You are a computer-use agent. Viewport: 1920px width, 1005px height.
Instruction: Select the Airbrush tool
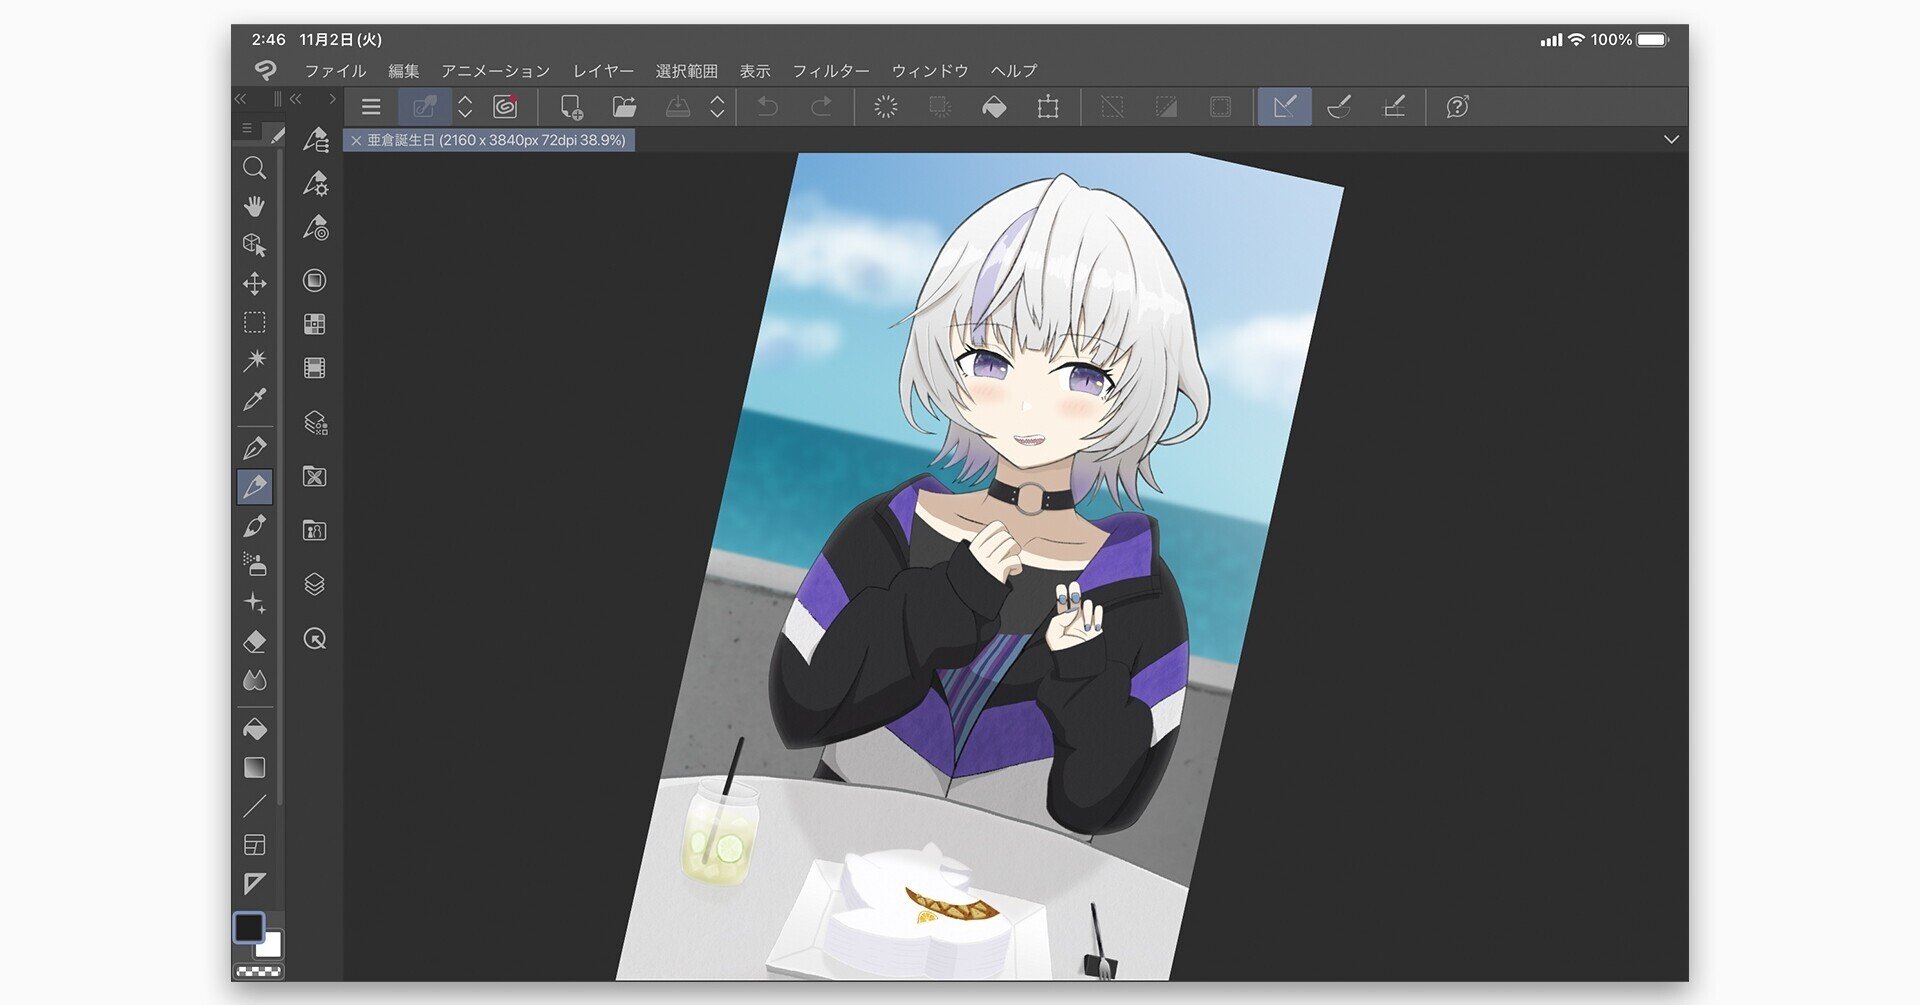[x=255, y=563]
